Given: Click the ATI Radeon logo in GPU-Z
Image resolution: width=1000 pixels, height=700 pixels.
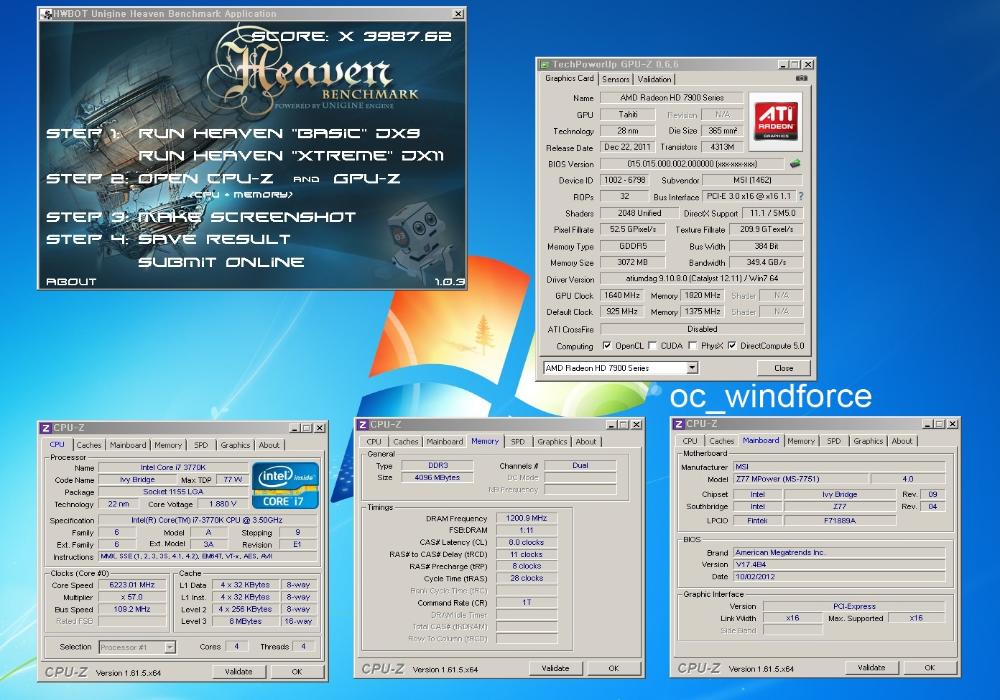Looking at the screenshot, I should click(775, 122).
